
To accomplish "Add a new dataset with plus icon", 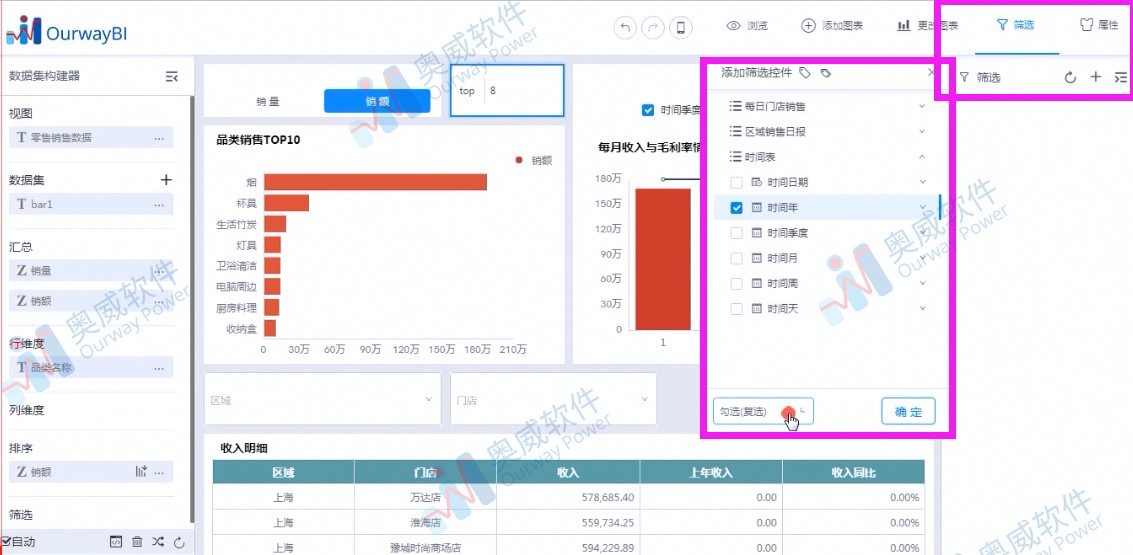I will [x=166, y=180].
